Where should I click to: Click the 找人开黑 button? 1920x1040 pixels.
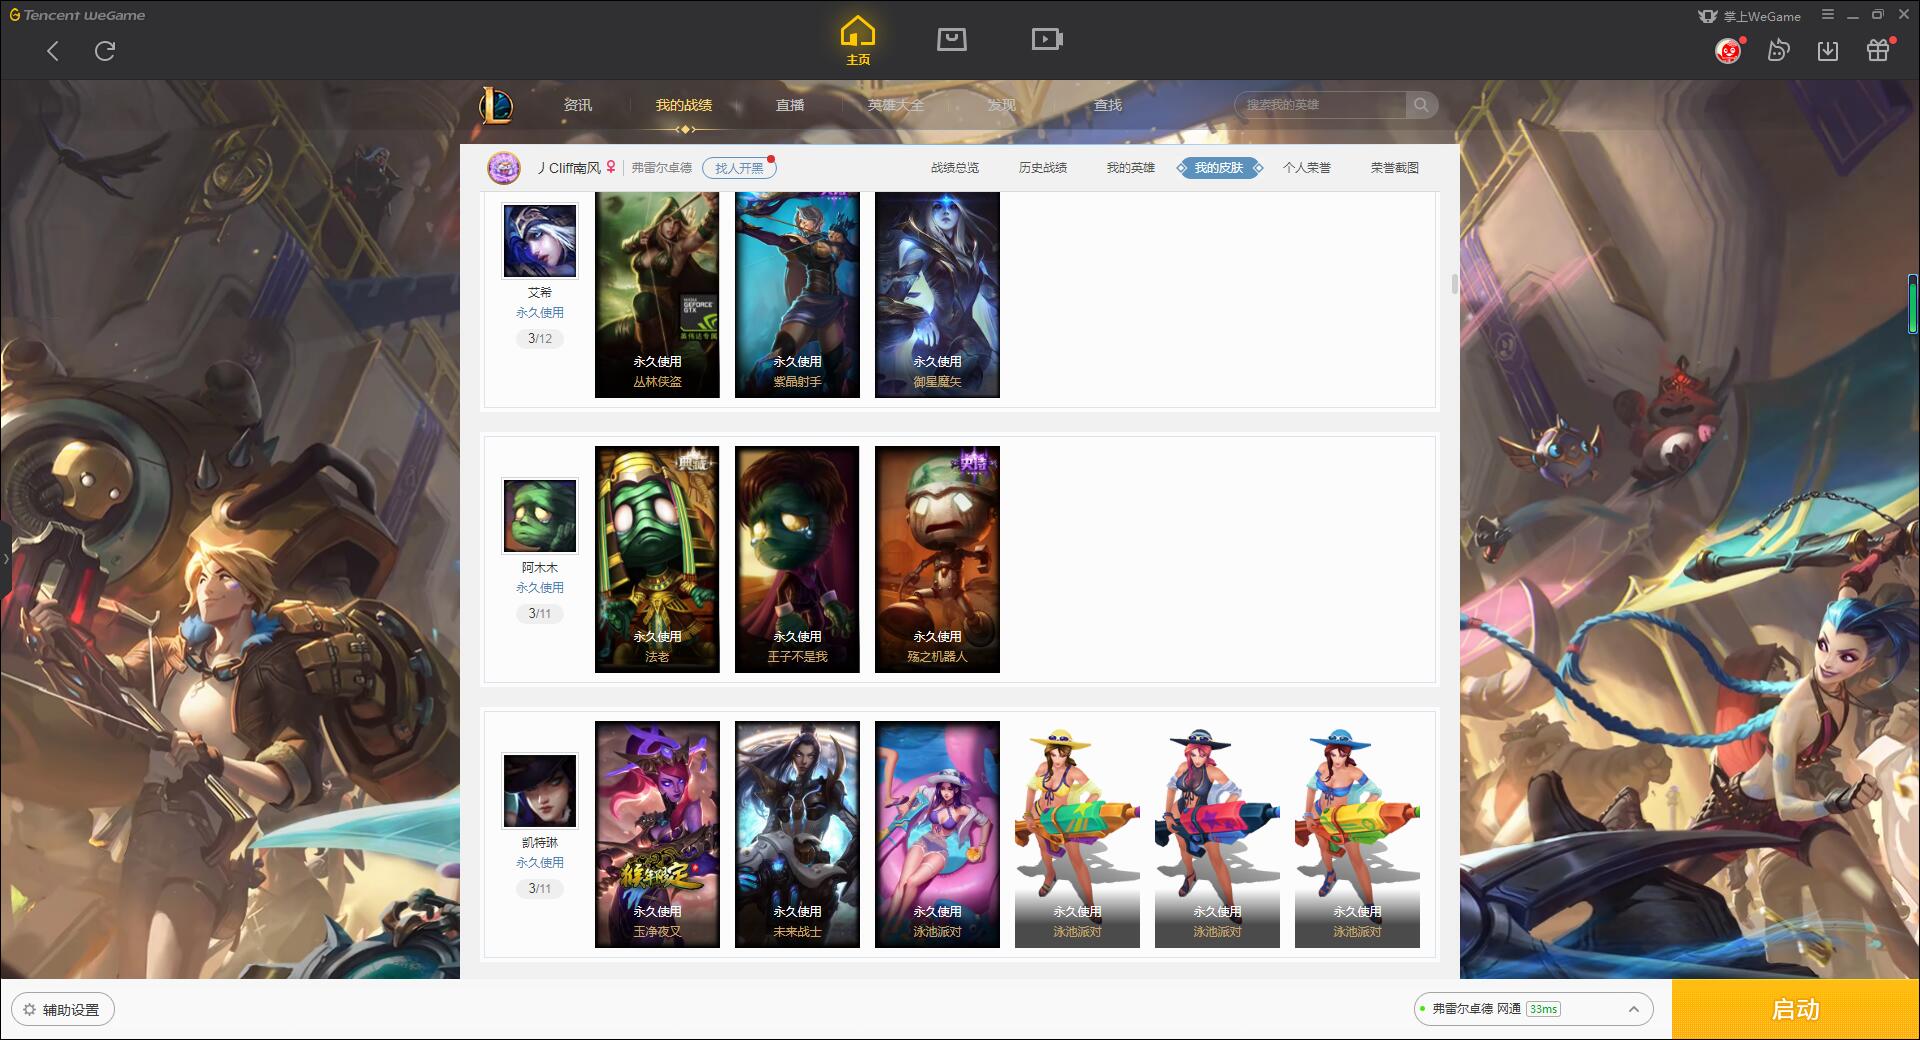click(x=739, y=168)
